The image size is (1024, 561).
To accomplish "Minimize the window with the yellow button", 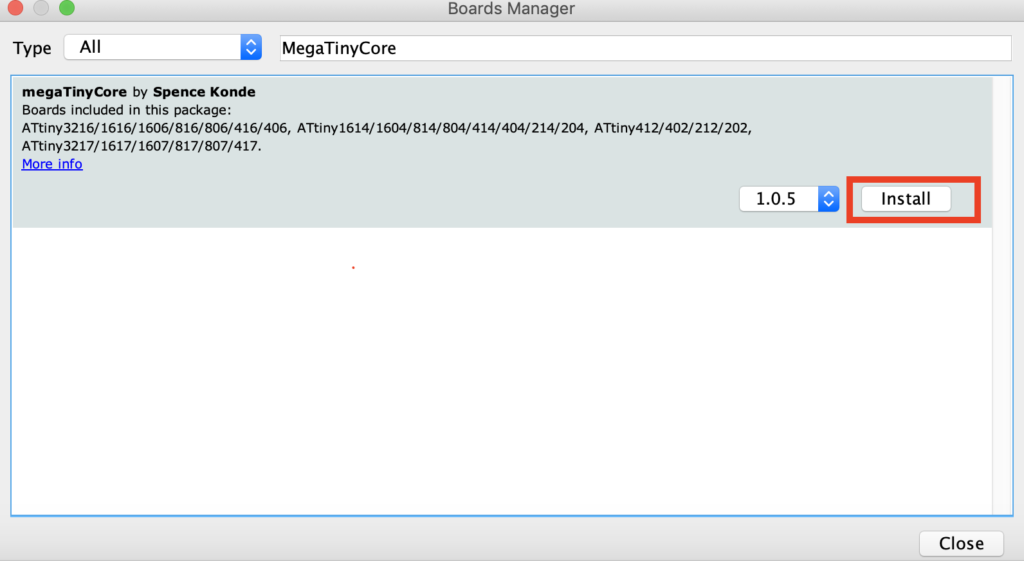I will click(x=41, y=9).
